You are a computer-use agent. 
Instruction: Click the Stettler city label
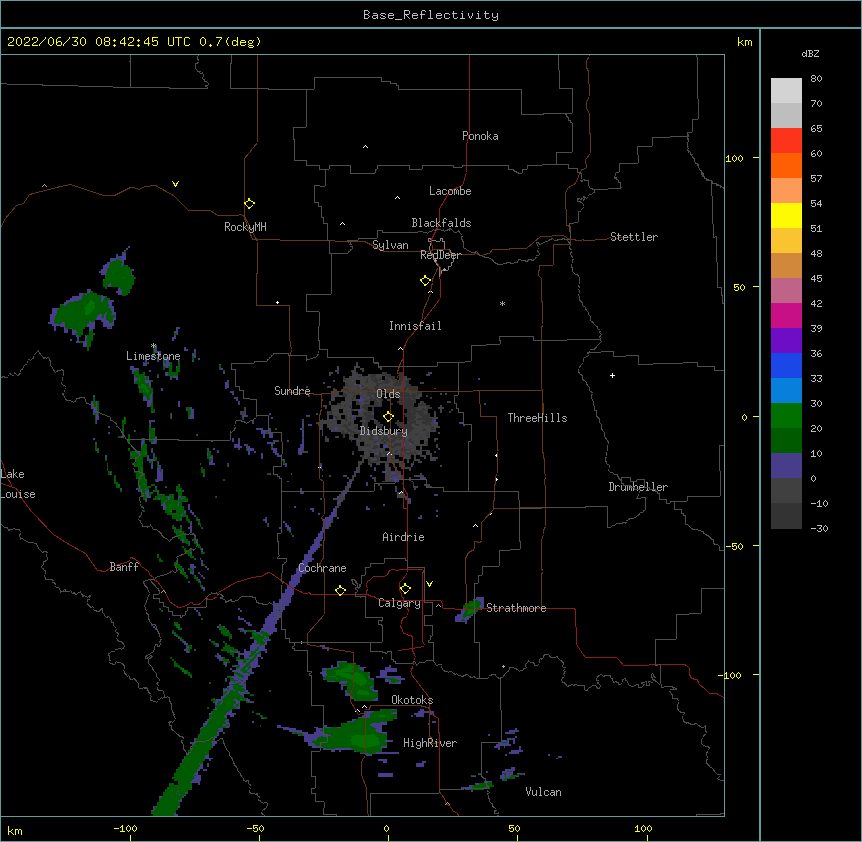point(634,237)
